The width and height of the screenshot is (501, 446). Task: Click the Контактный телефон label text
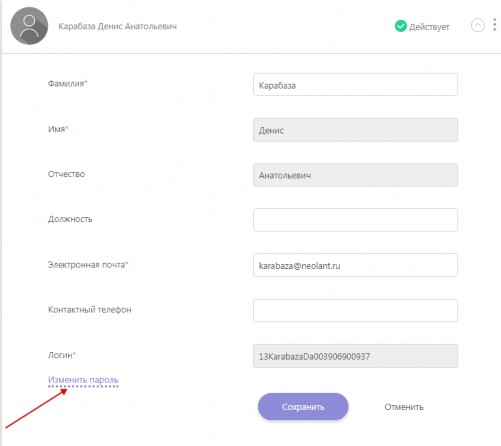tap(90, 310)
